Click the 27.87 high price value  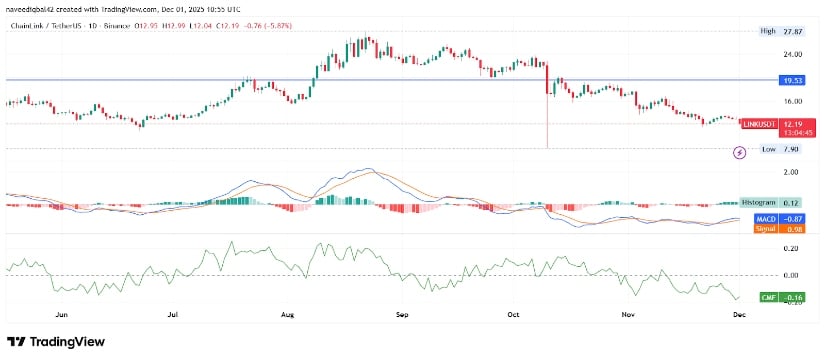[793, 32]
